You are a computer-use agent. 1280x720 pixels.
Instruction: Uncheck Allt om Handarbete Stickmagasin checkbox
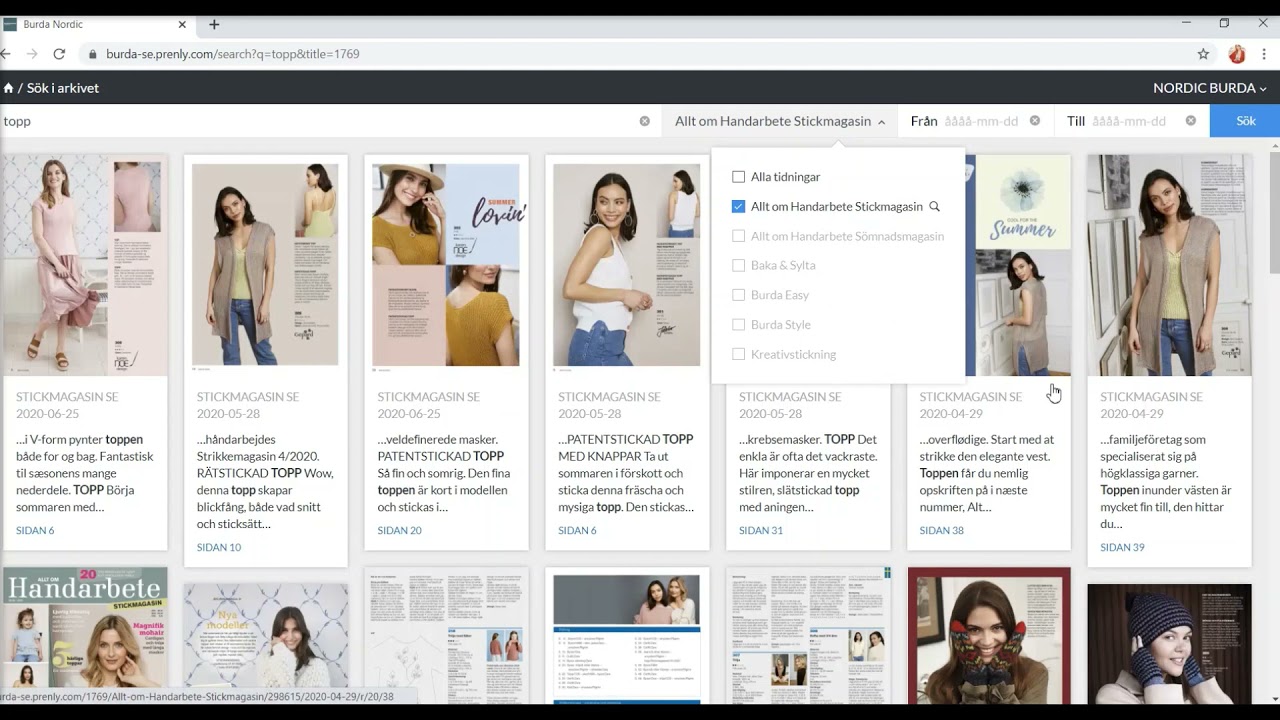coord(739,206)
